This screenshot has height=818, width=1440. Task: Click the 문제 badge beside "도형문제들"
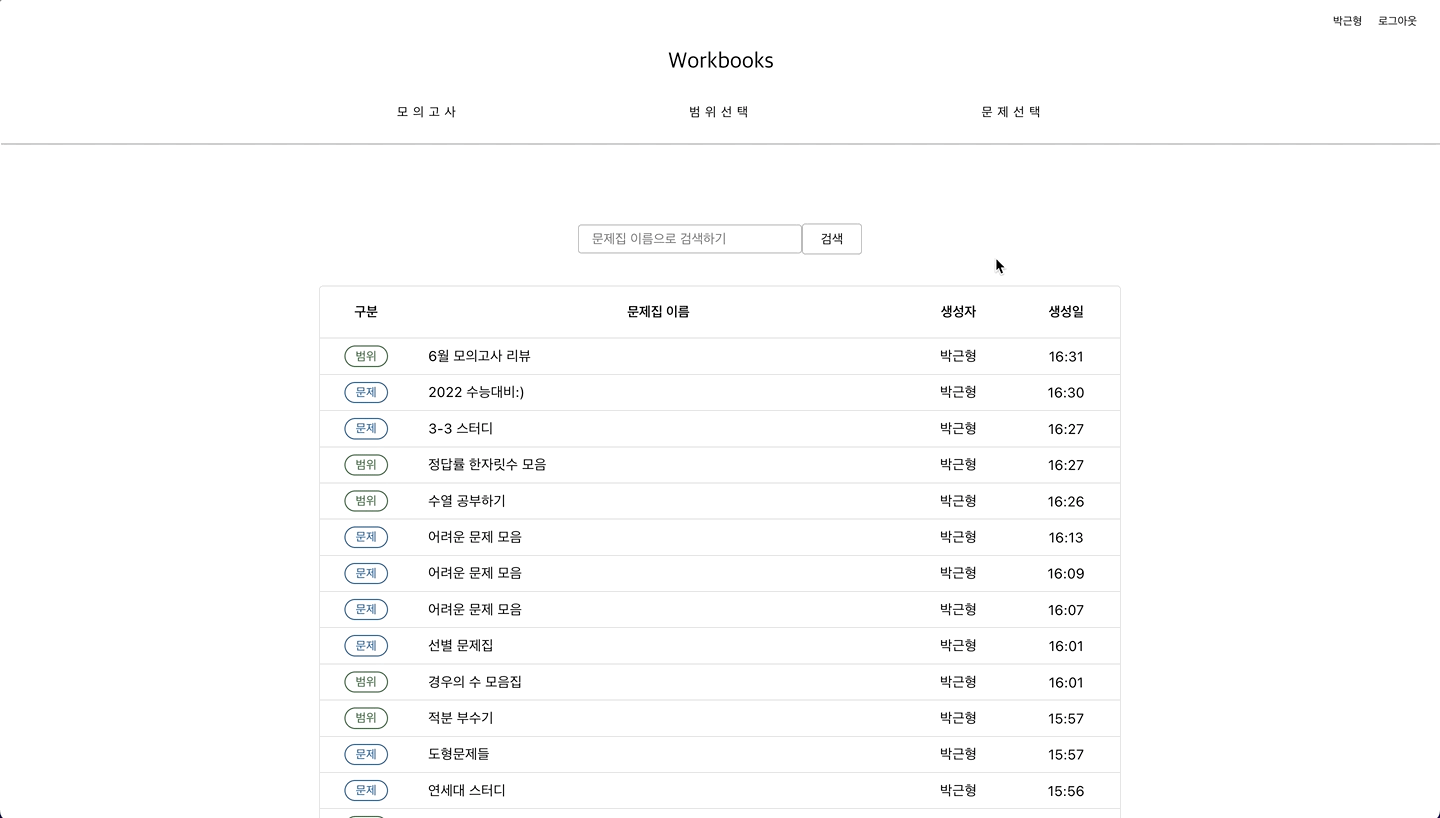coord(366,754)
